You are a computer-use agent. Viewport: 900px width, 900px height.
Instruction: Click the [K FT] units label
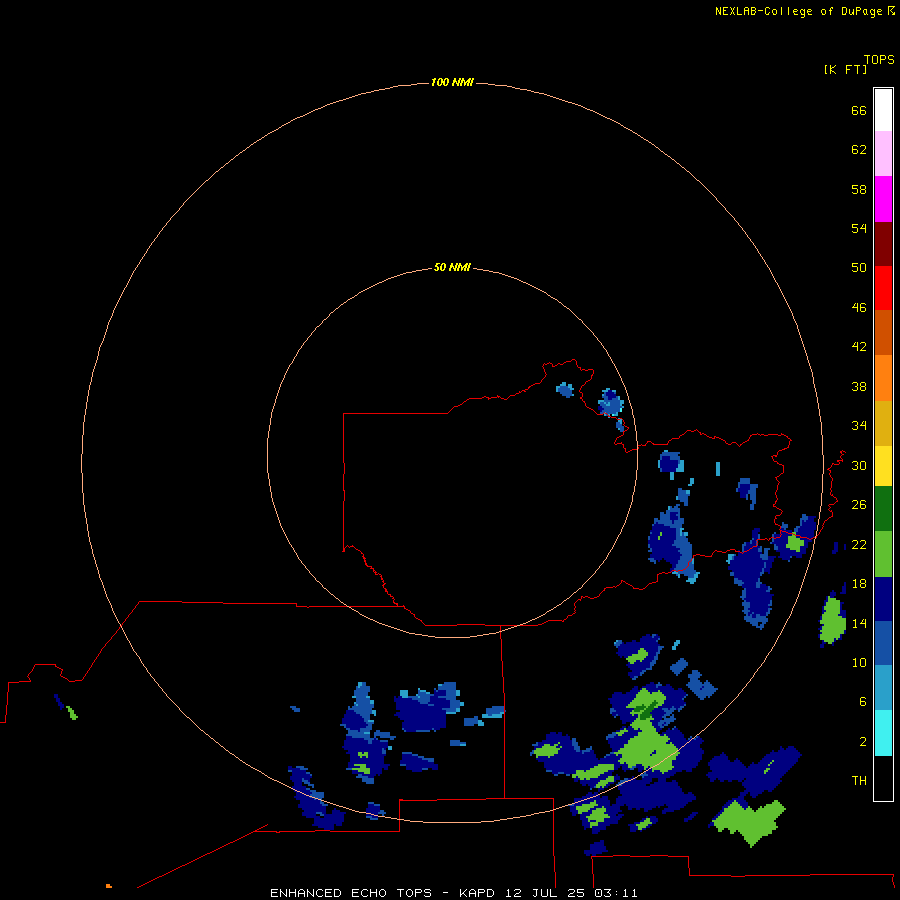(845, 69)
